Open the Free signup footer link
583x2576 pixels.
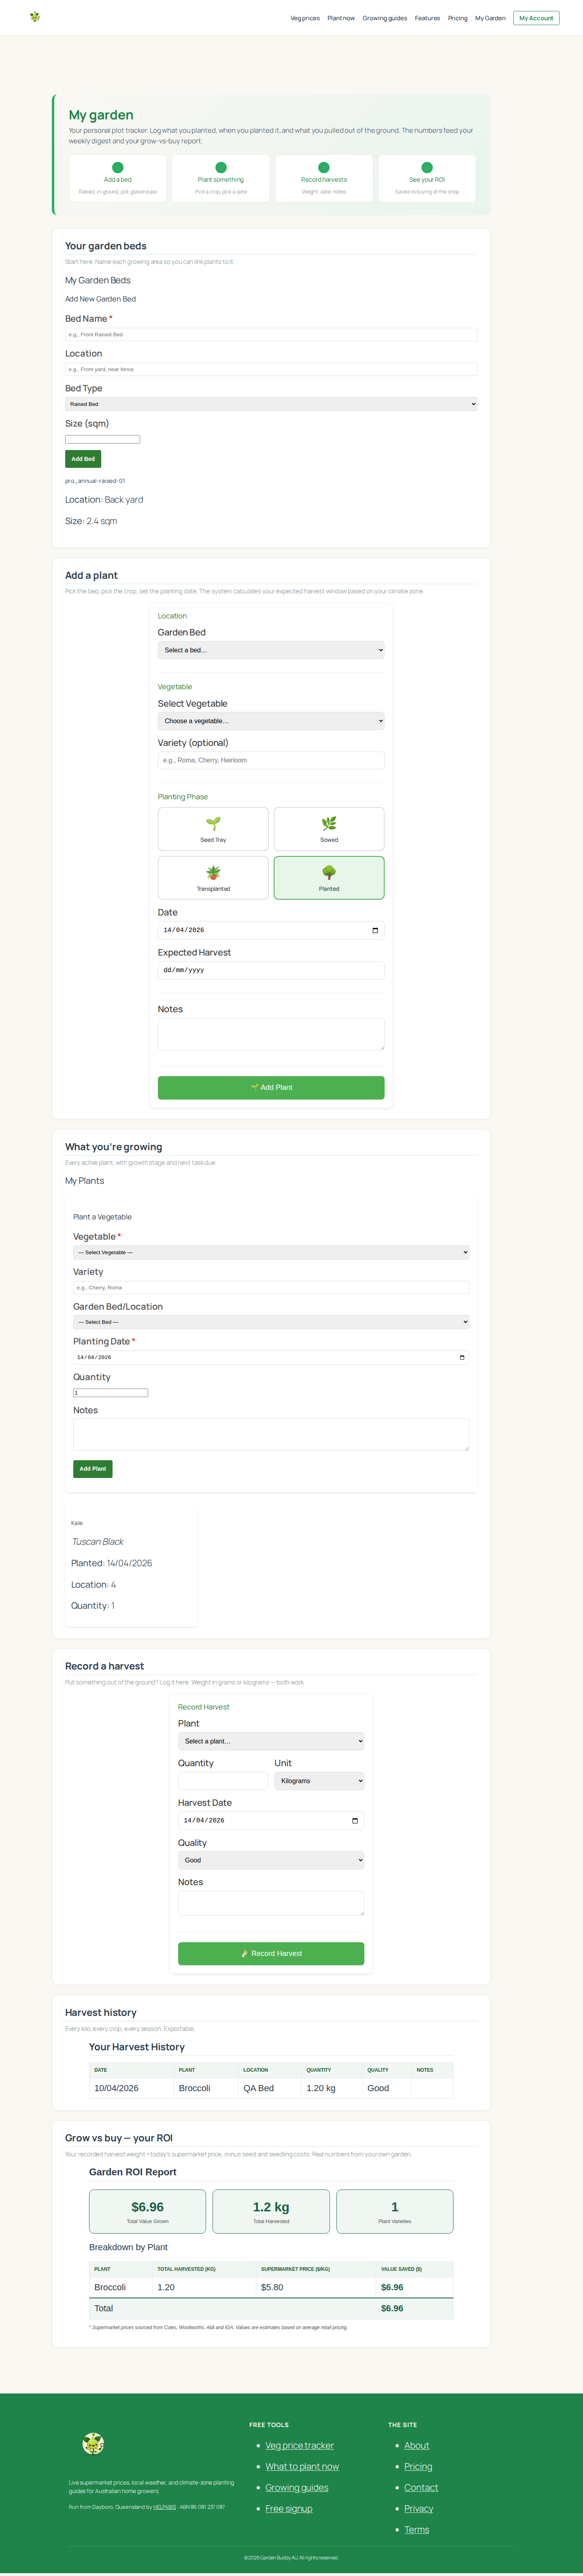pyautogui.click(x=289, y=2508)
